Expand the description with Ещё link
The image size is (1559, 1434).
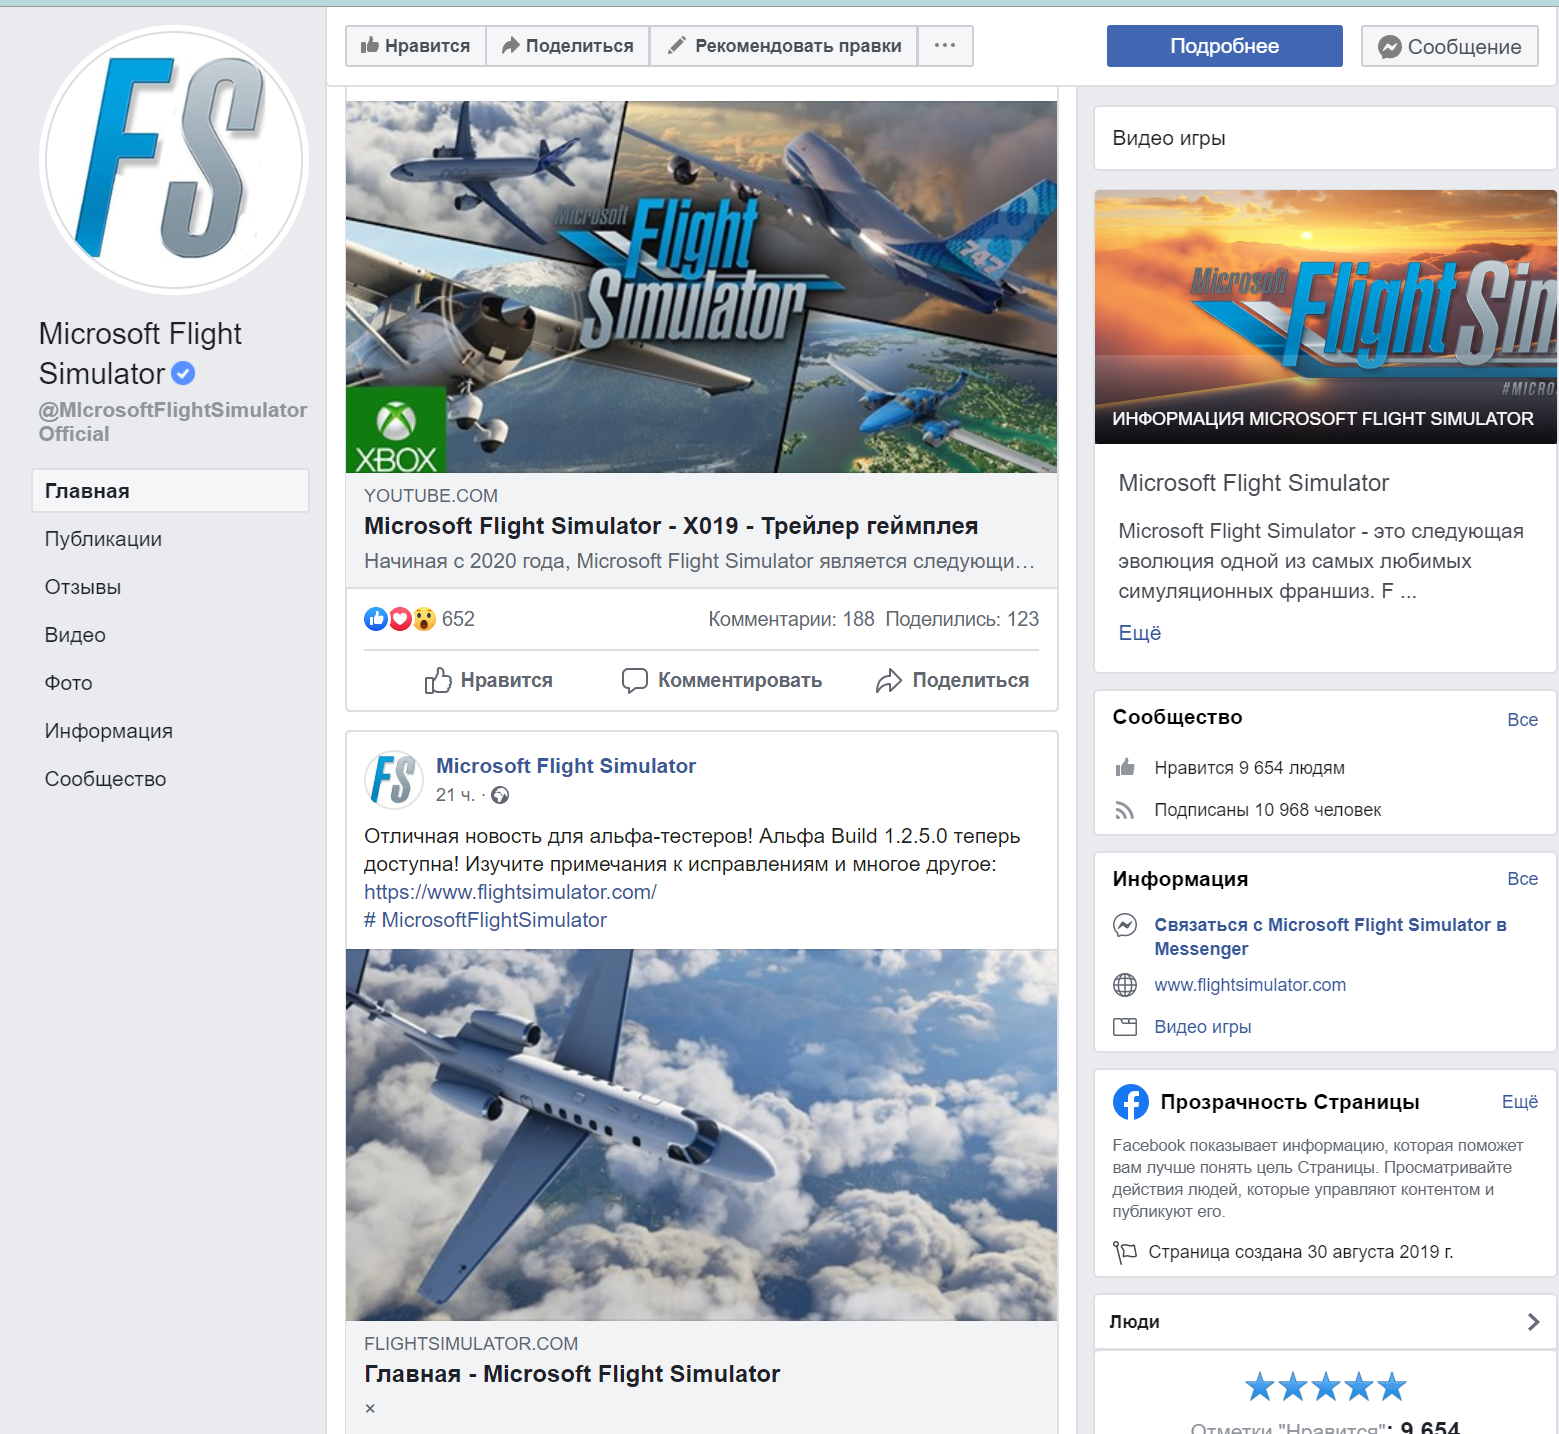[x=1139, y=633]
